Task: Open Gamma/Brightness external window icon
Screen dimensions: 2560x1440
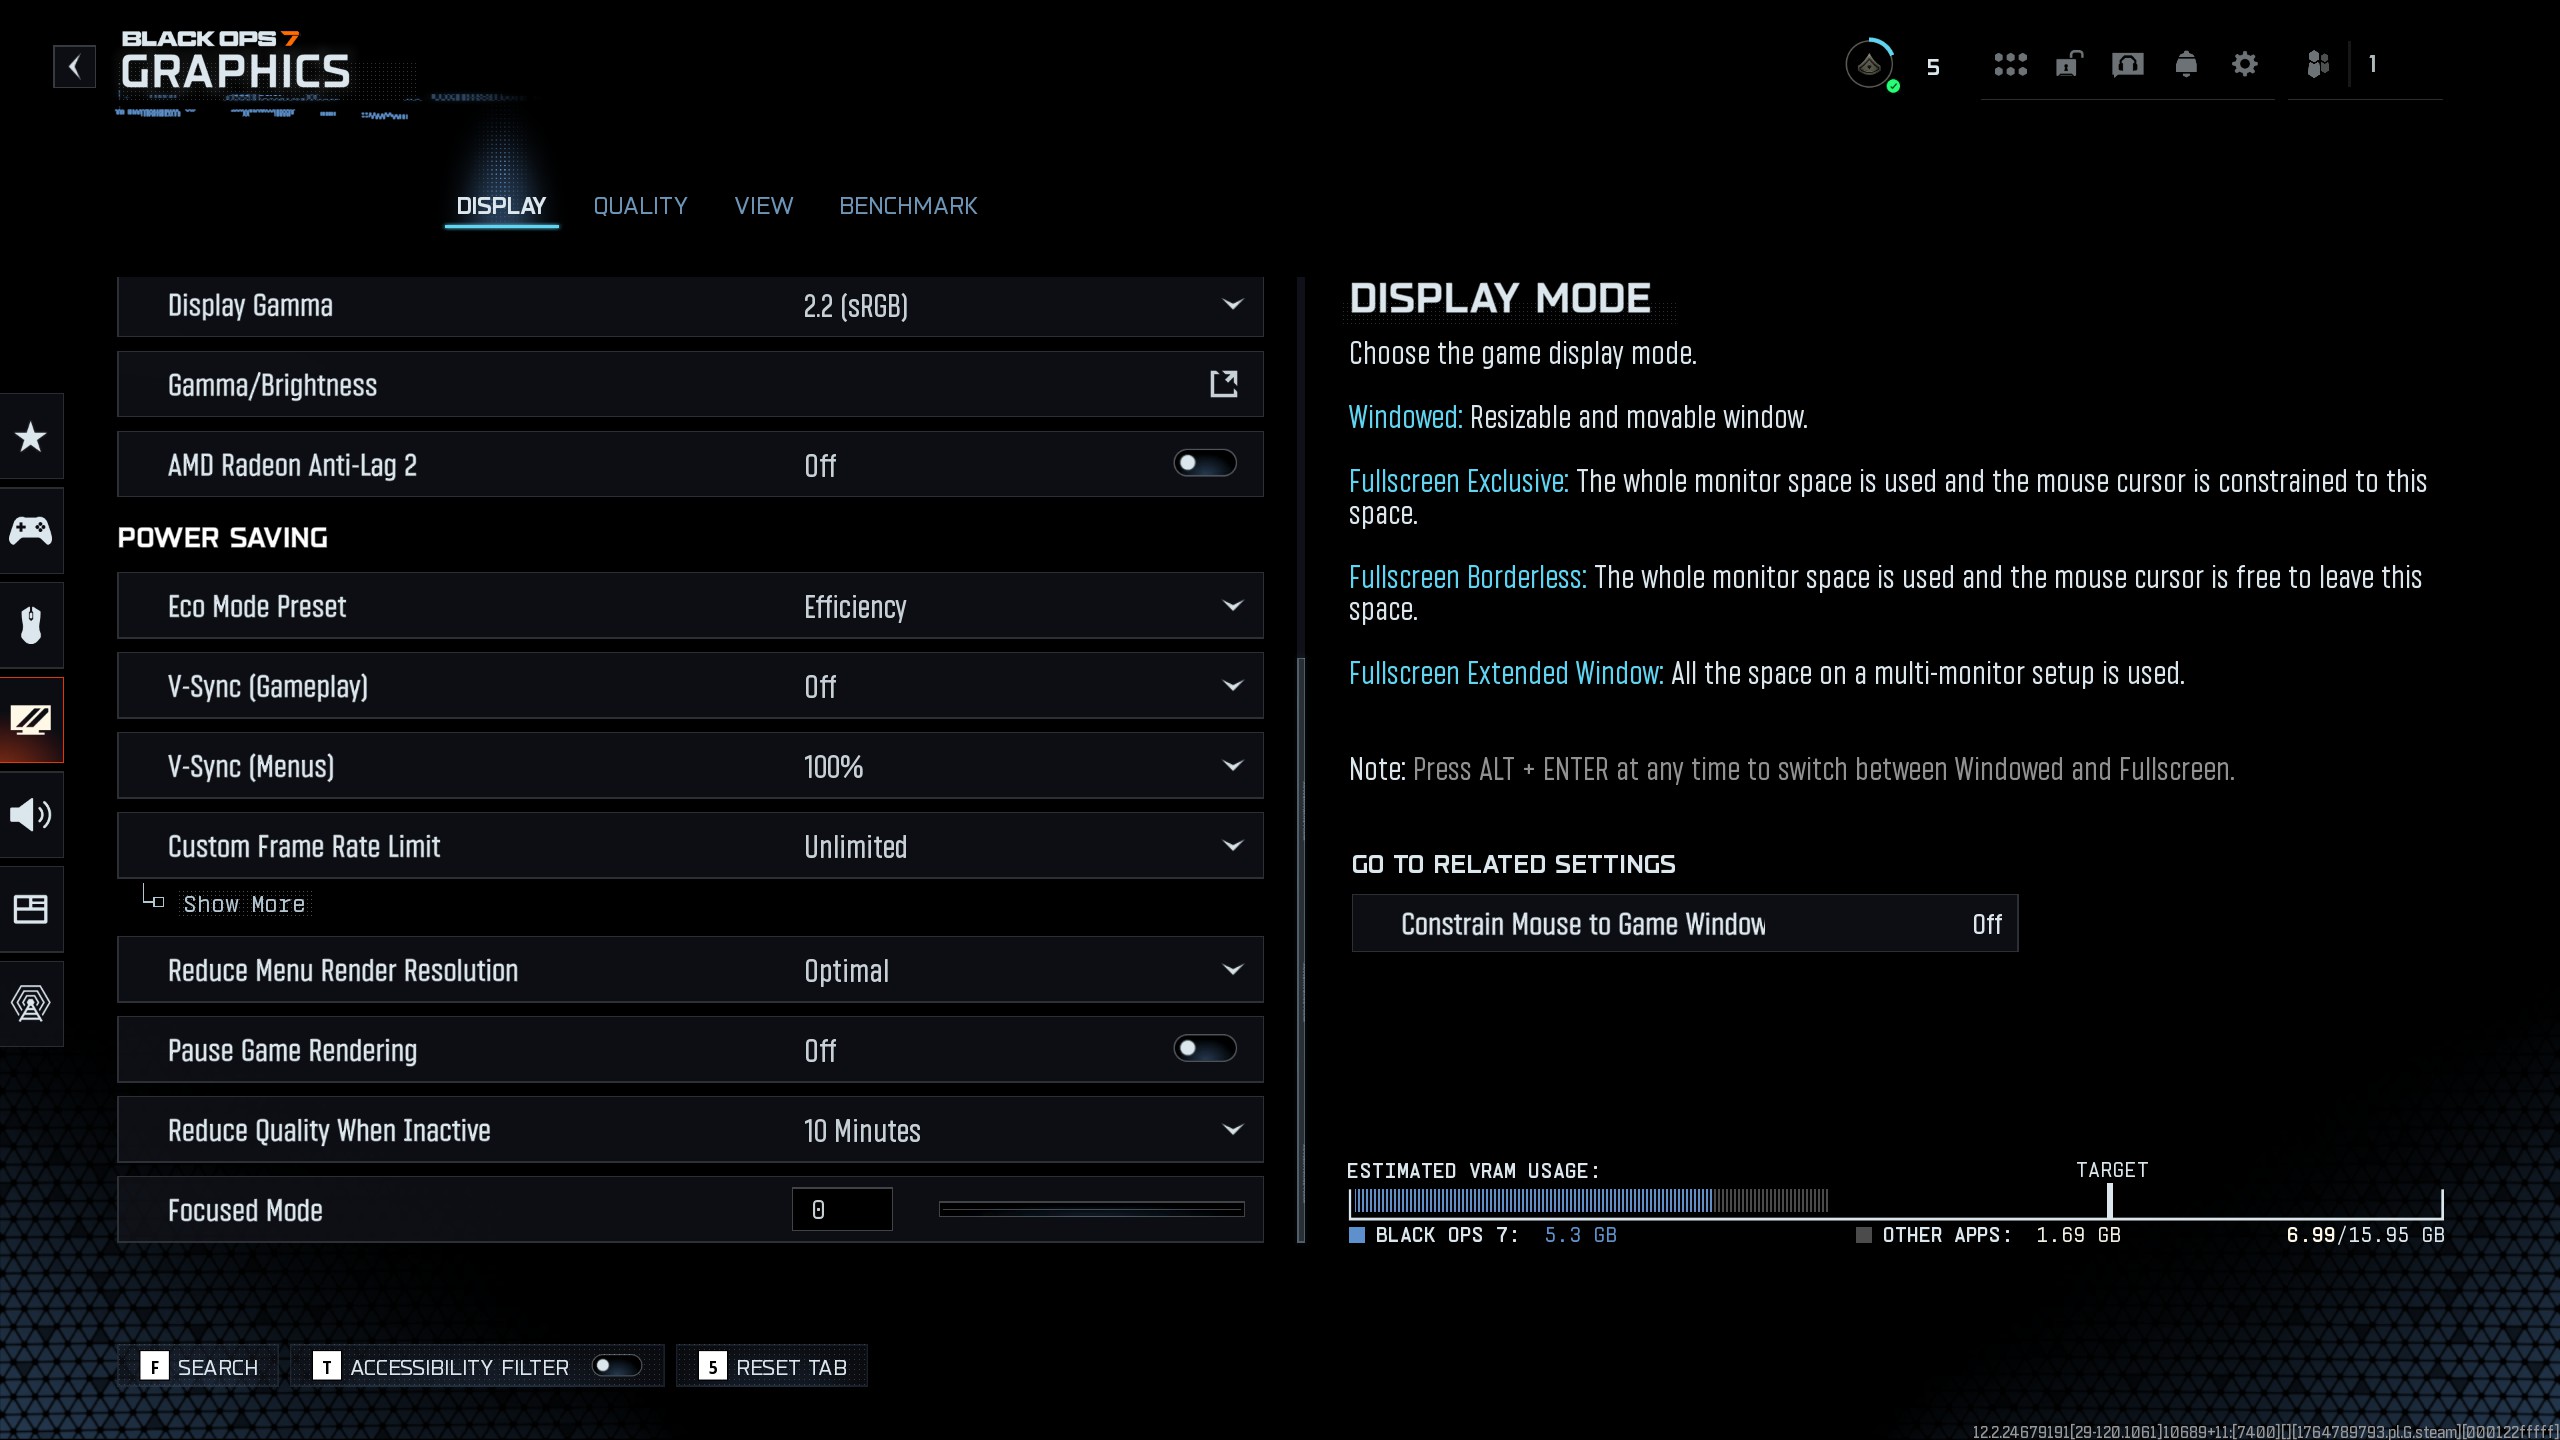Action: click(x=1224, y=384)
